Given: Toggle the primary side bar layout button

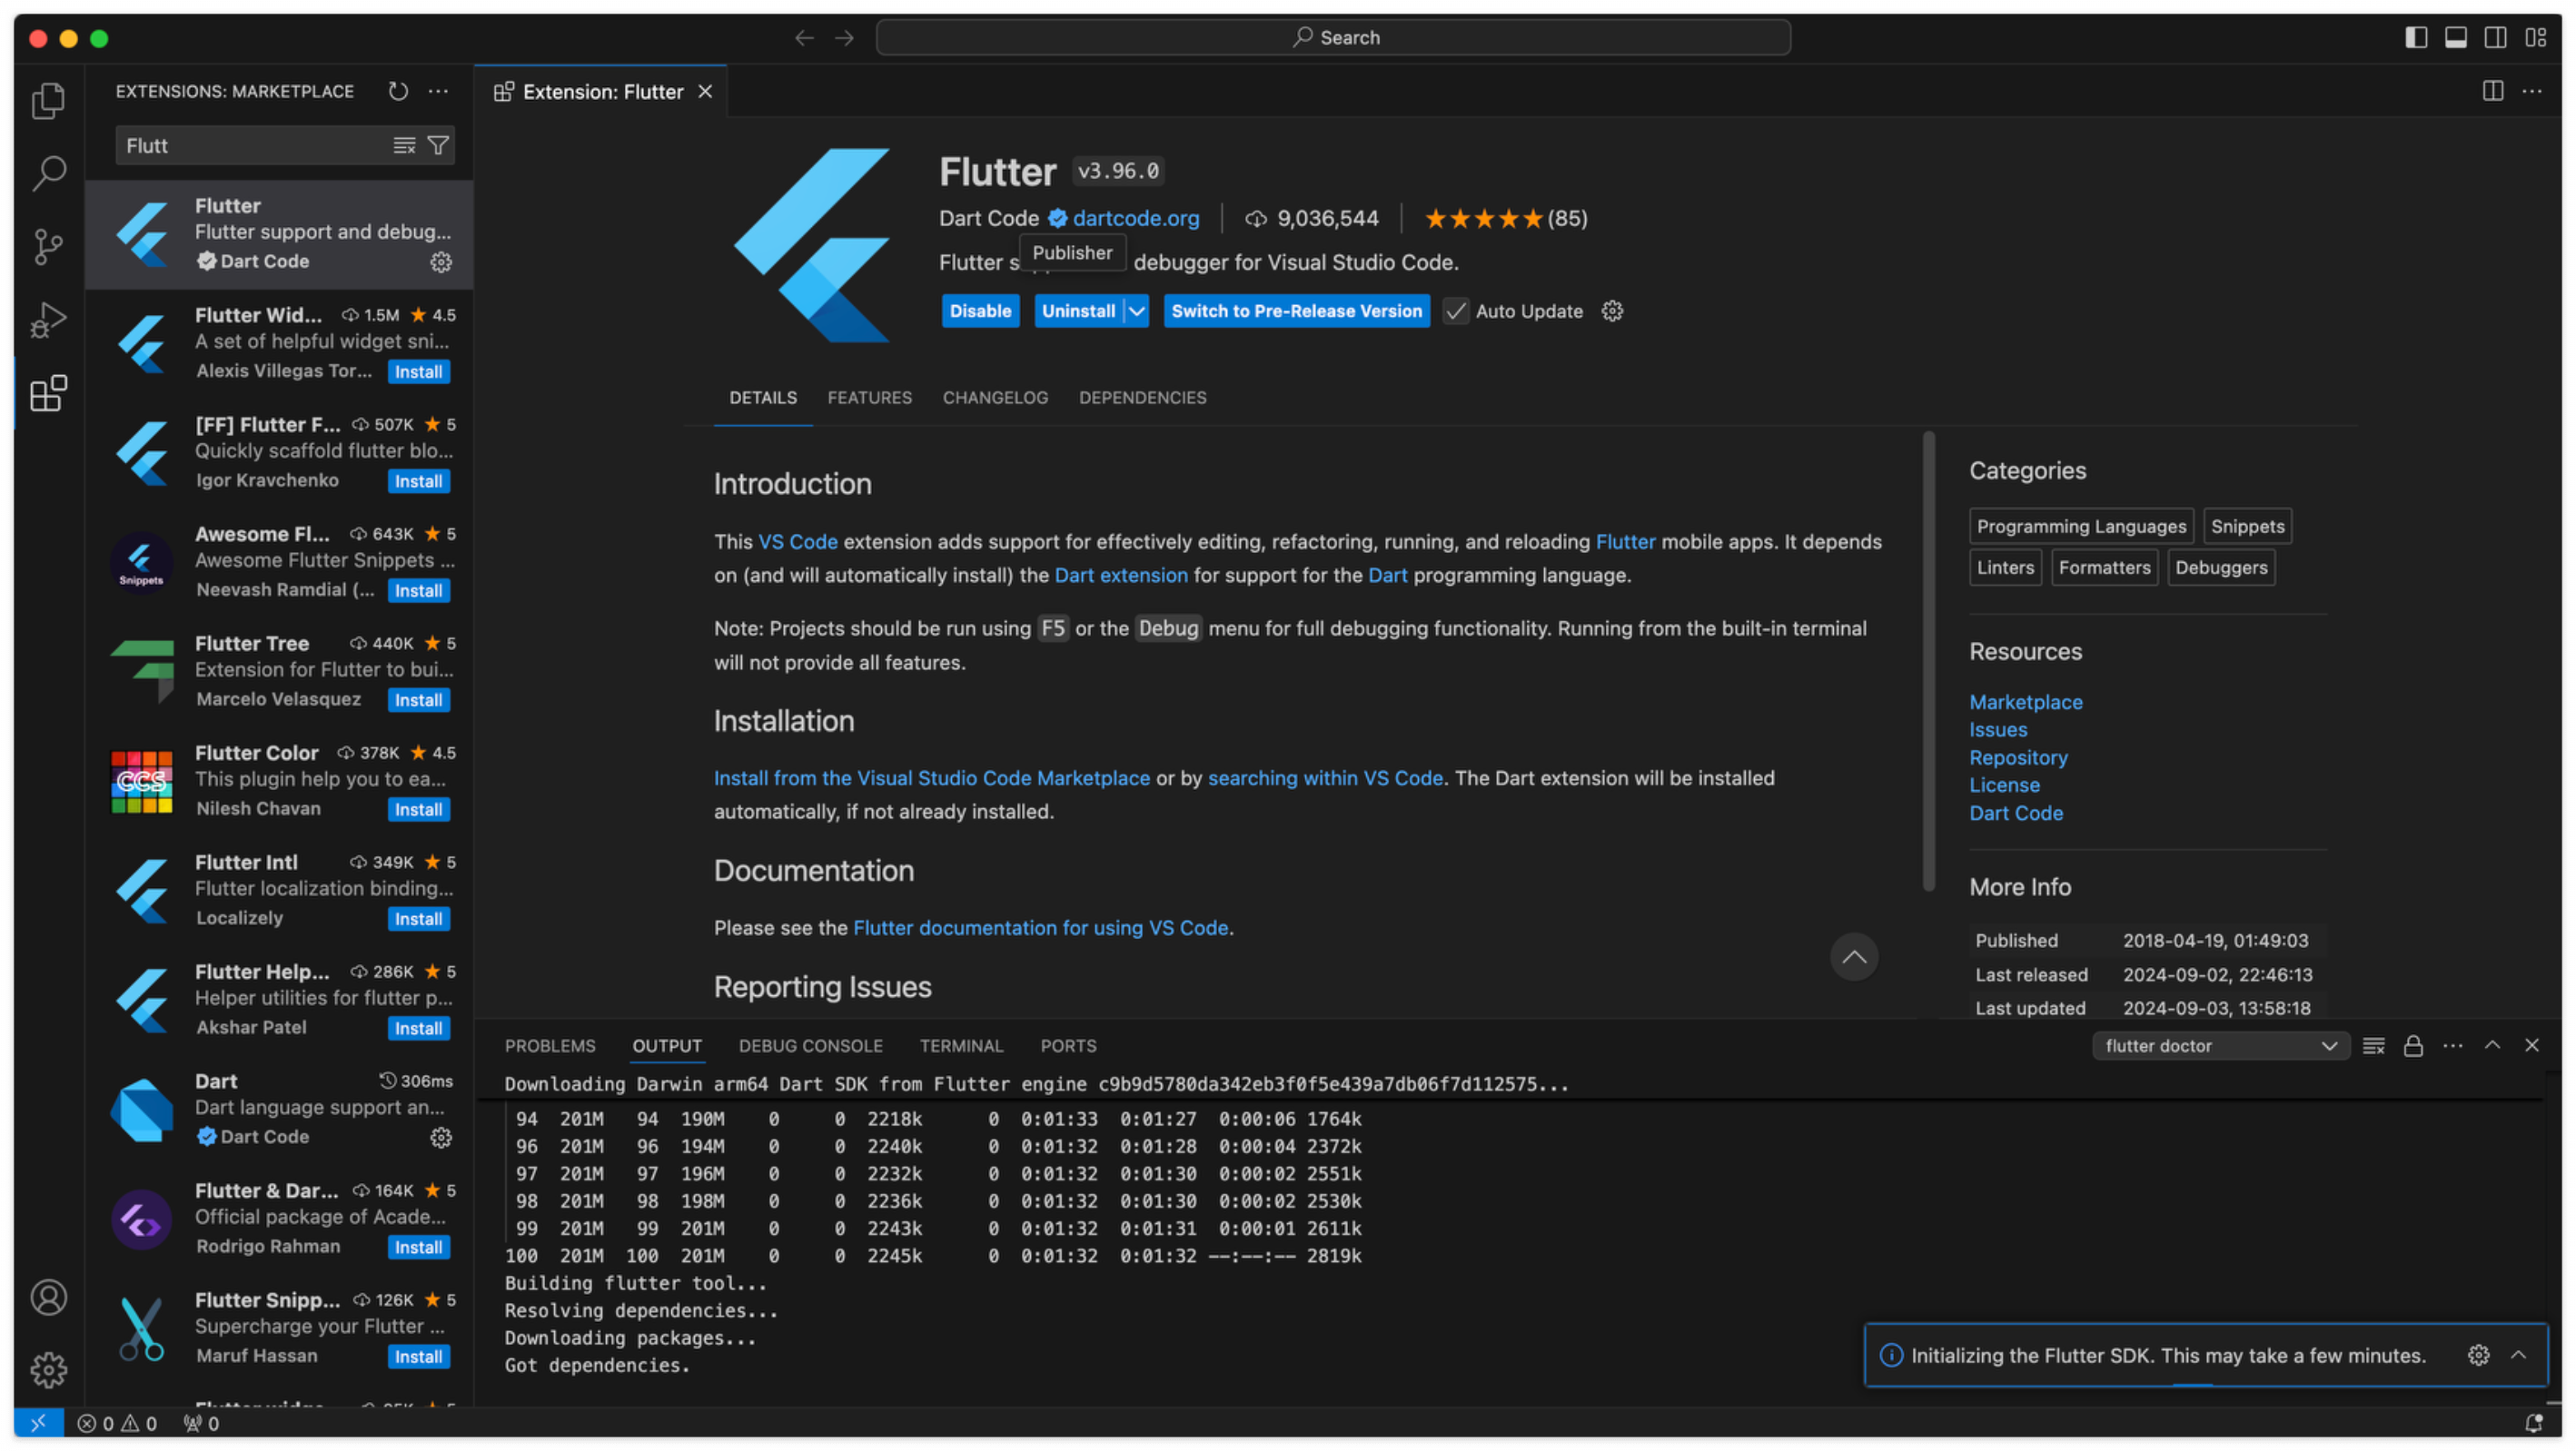Looking at the screenshot, I should [x=2416, y=38].
